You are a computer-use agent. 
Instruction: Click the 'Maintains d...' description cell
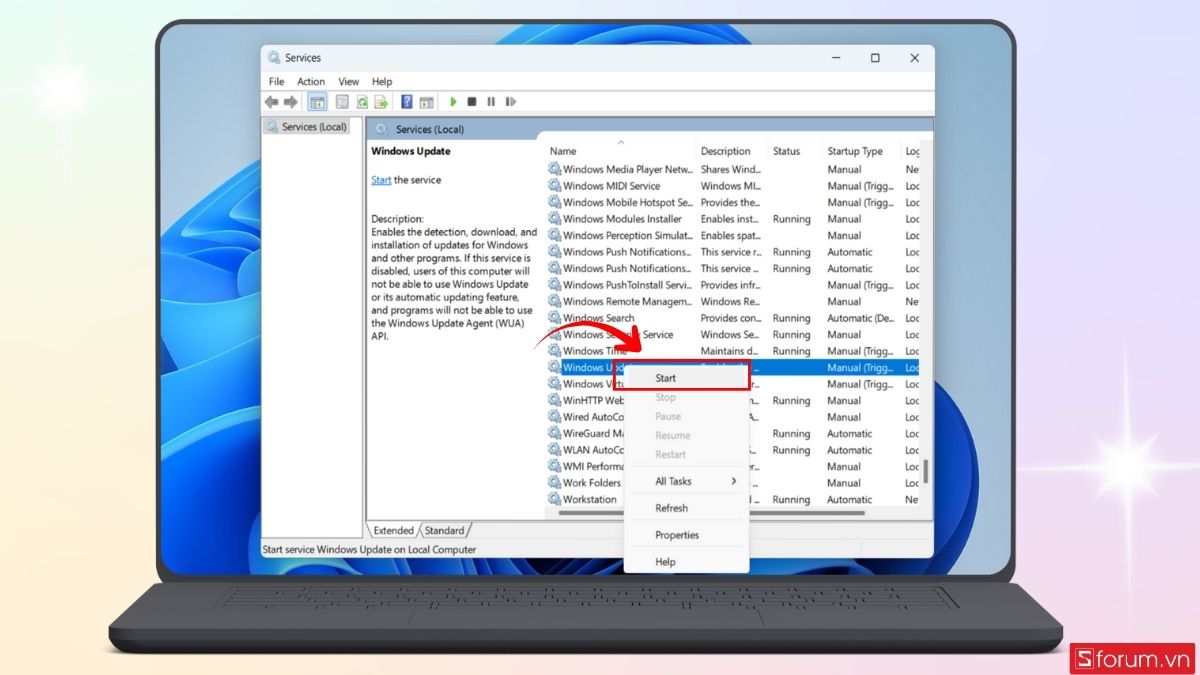pyautogui.click(x=730, y=351)
